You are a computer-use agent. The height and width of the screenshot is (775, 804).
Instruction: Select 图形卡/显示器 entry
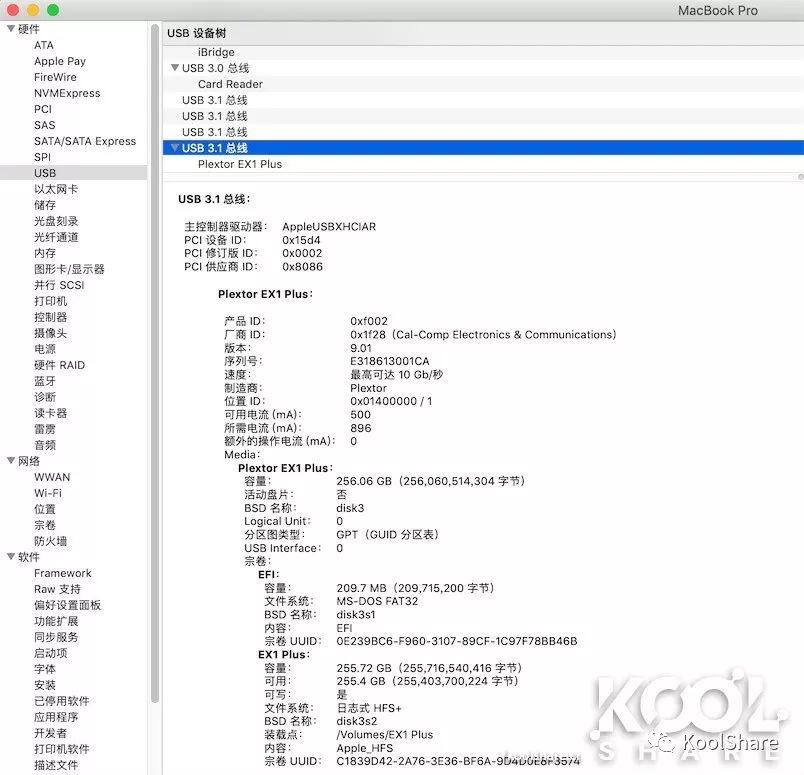(69, 269)
